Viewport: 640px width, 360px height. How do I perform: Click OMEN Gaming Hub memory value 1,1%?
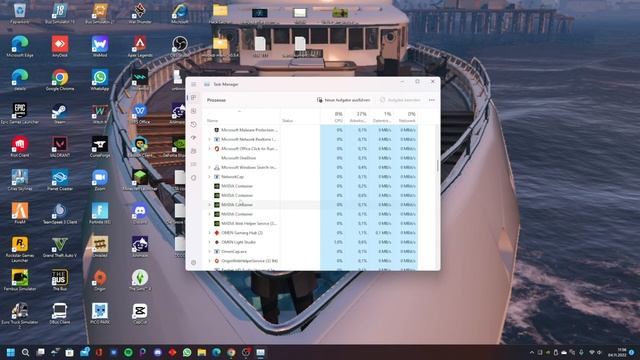[x=362, y=233]
